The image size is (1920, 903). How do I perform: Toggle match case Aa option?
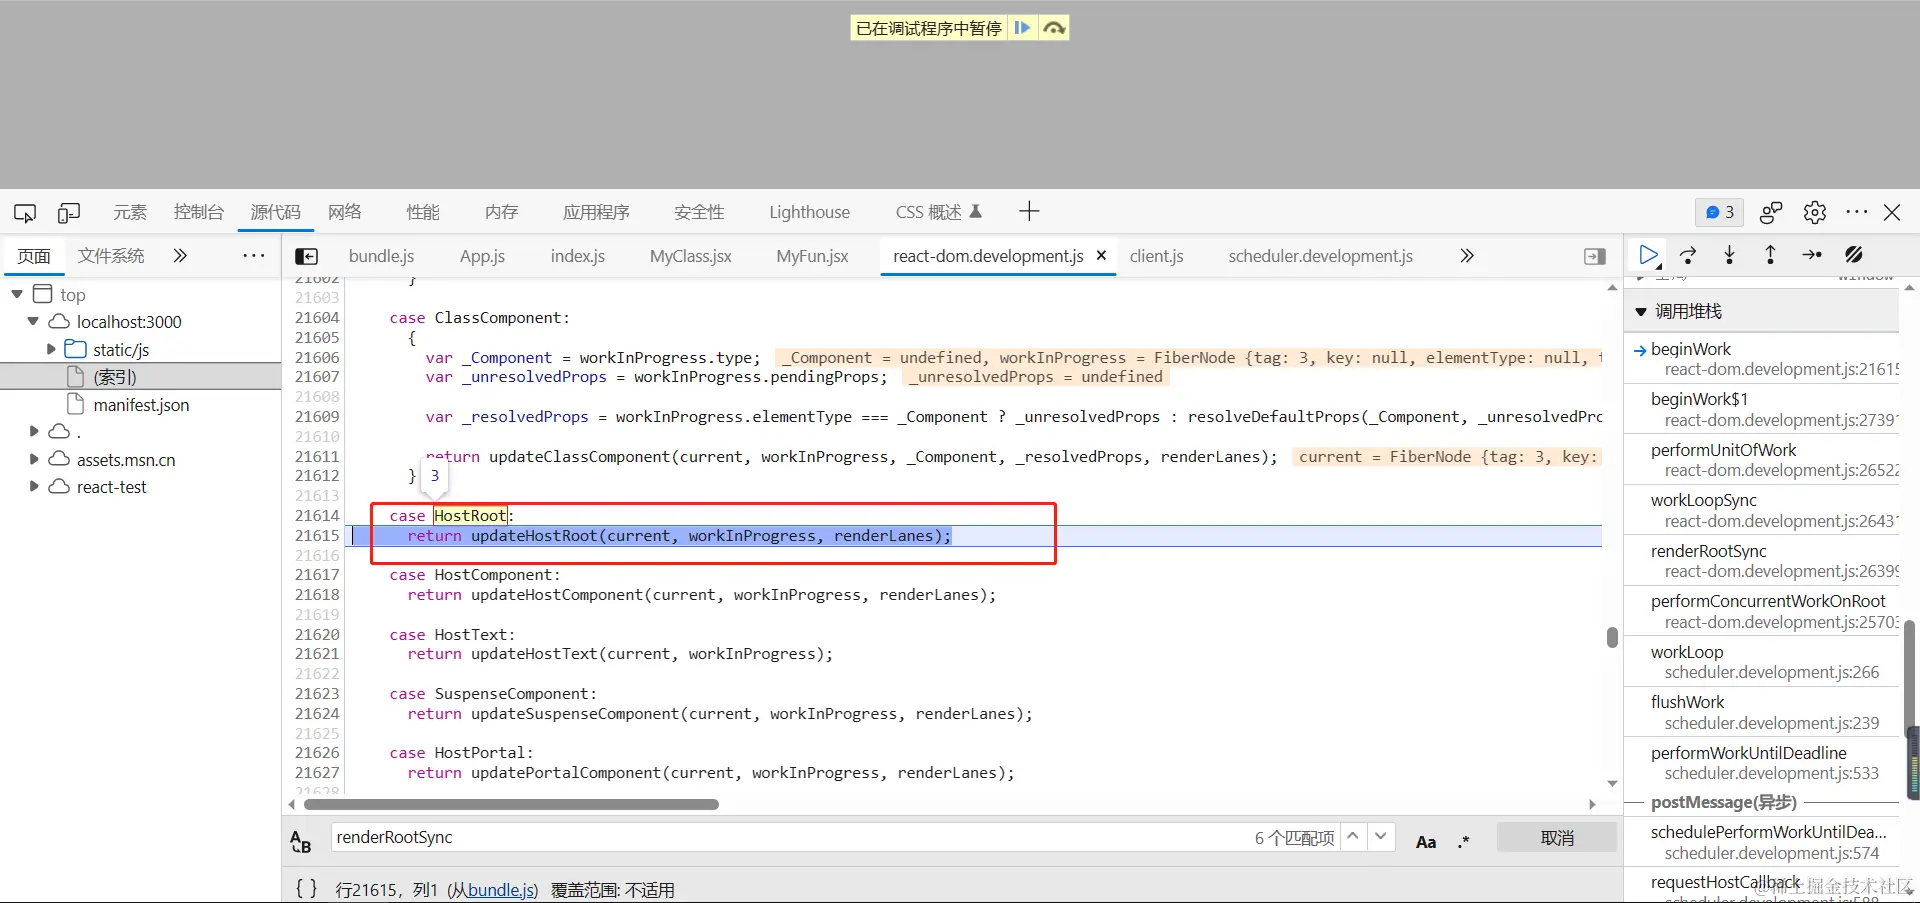click(x=1426, y=841)
